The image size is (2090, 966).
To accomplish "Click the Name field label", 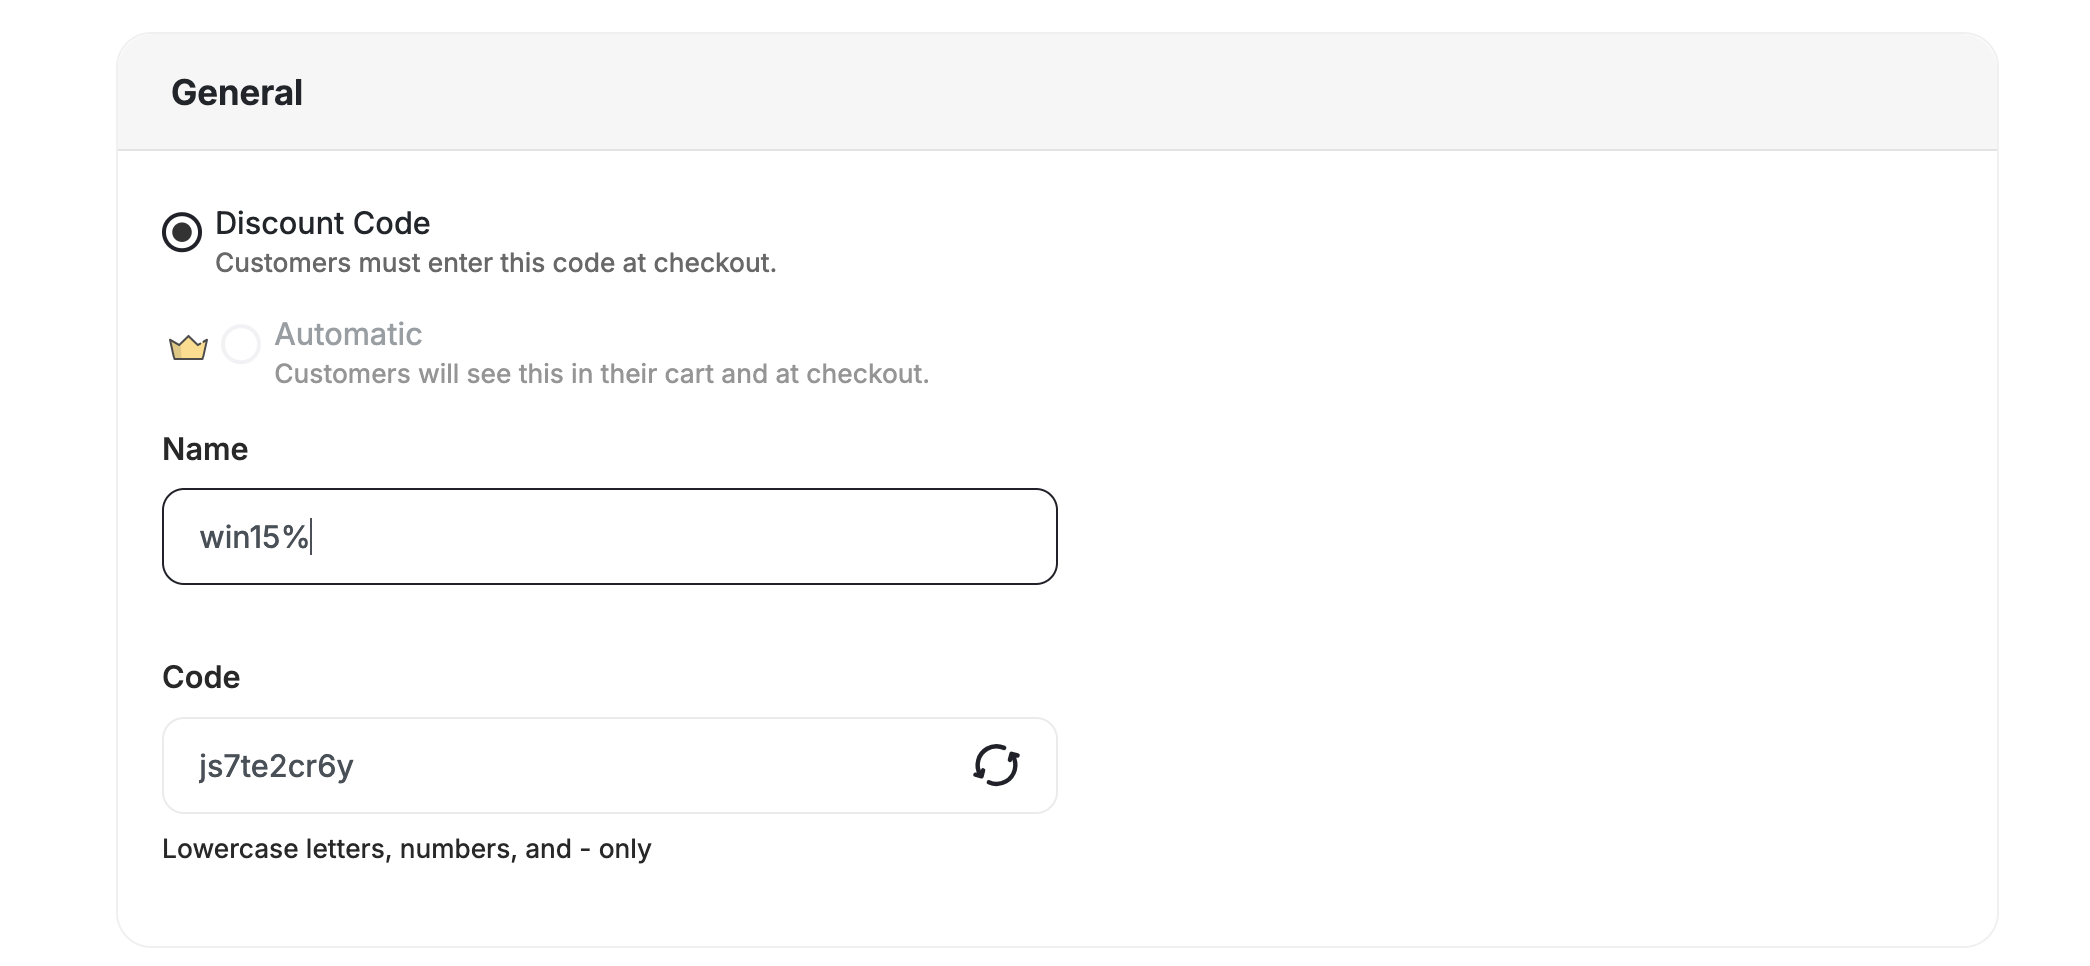I will point(205,450).
